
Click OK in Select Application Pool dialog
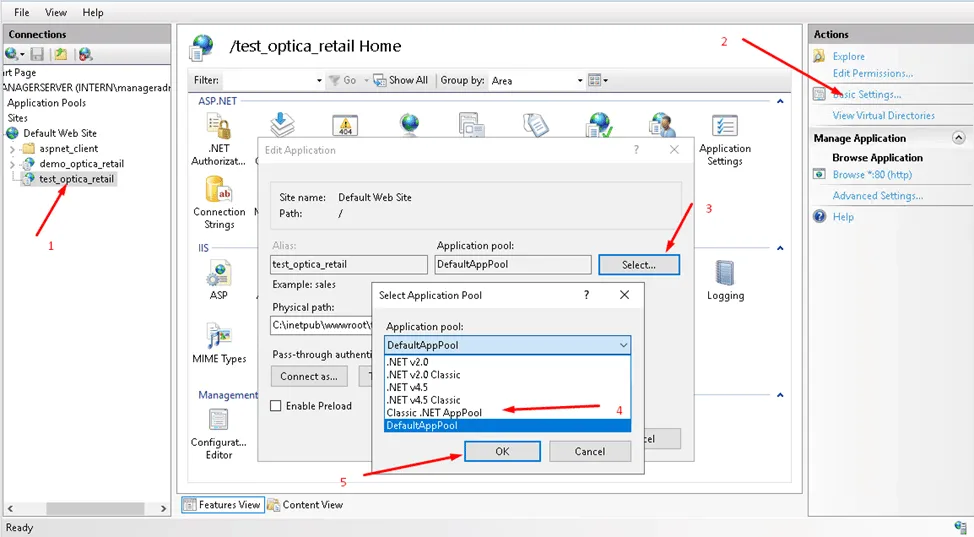(x=502, y=451)
